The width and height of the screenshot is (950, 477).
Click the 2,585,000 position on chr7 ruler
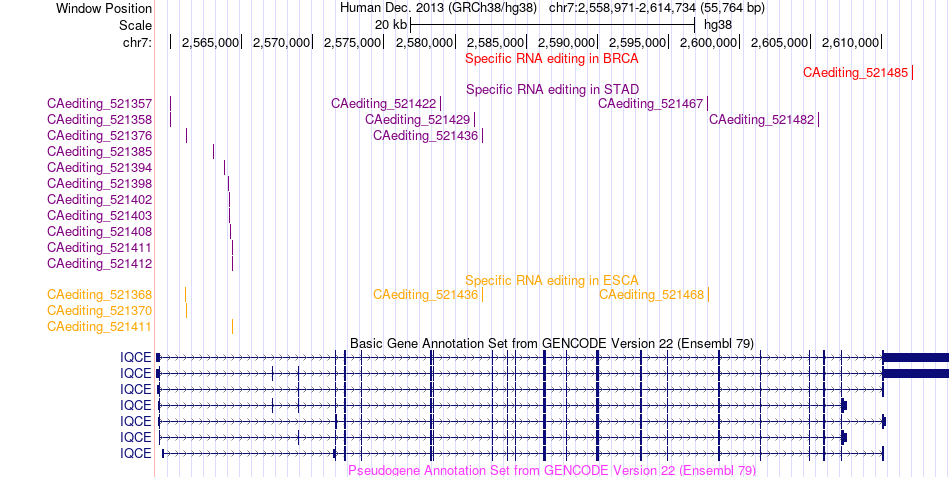click(x=495, y=42)
